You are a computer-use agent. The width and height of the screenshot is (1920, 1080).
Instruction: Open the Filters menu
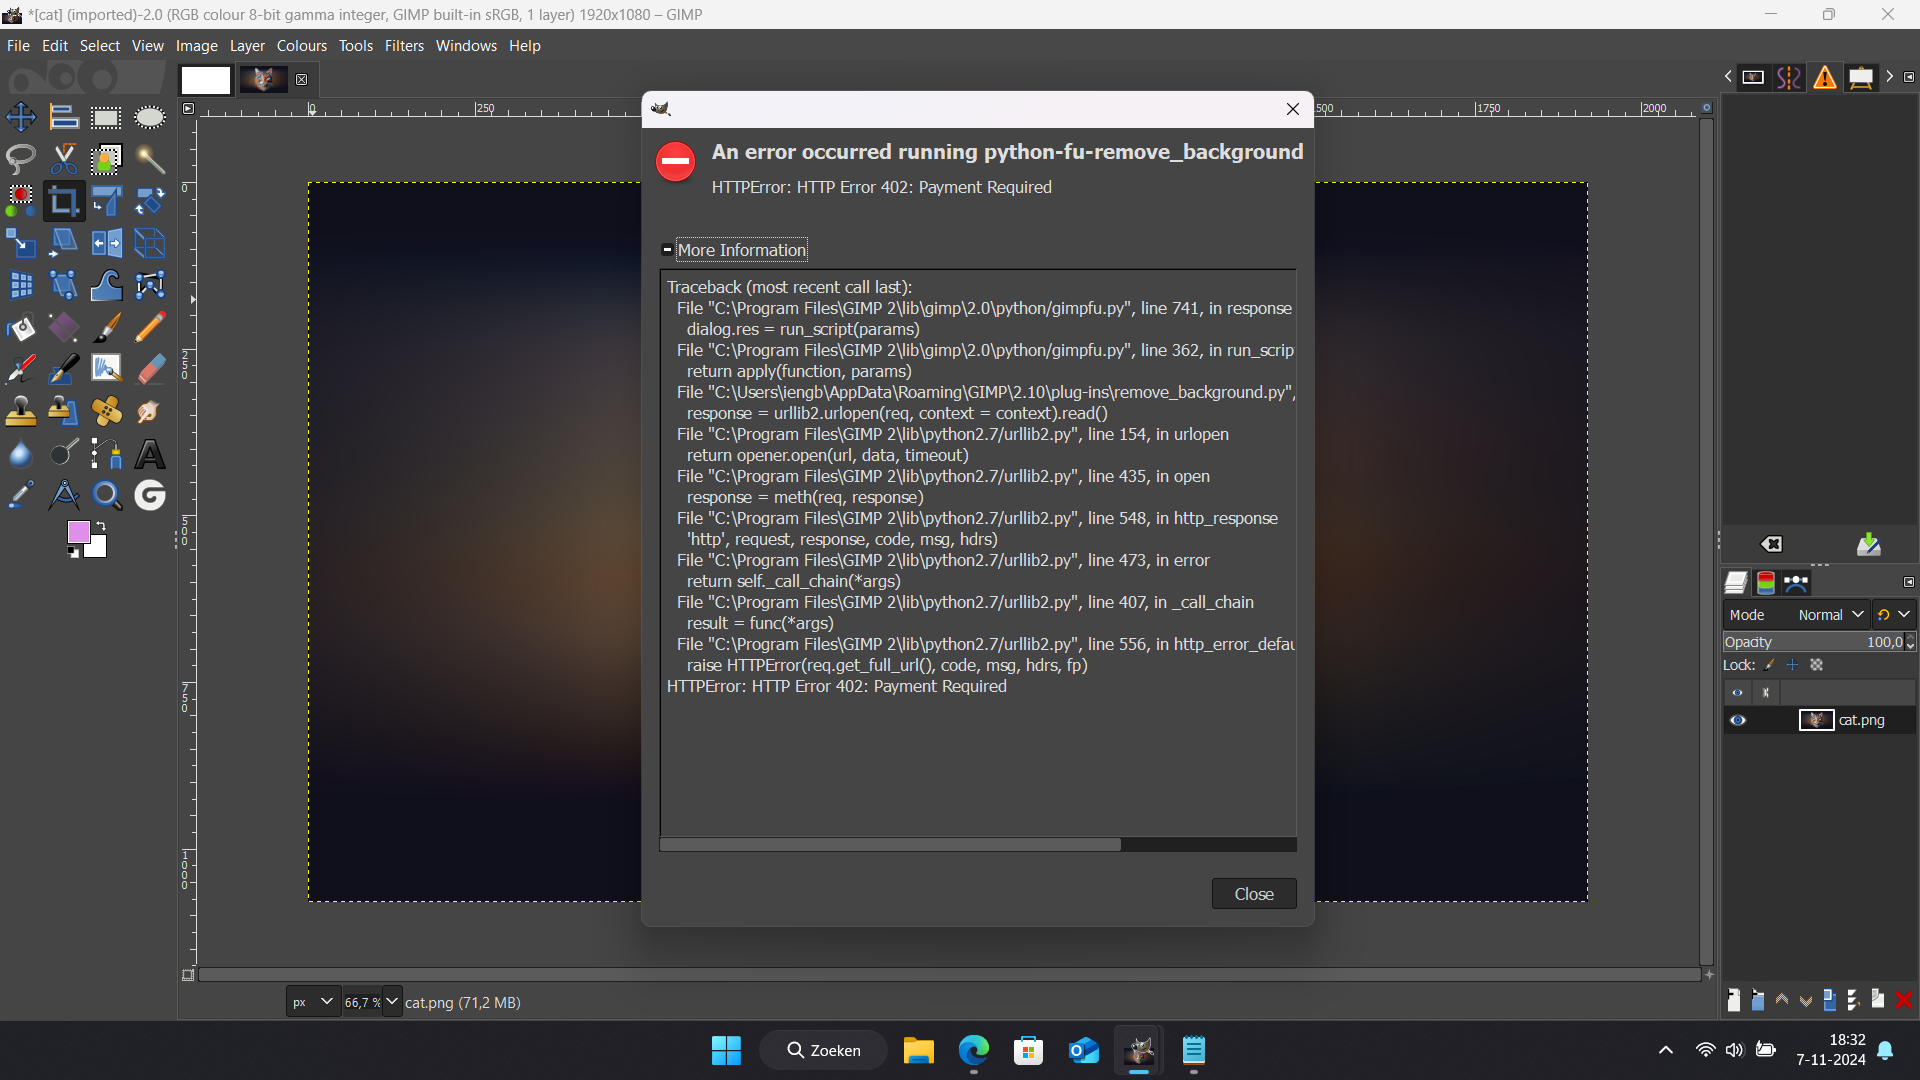404,46
